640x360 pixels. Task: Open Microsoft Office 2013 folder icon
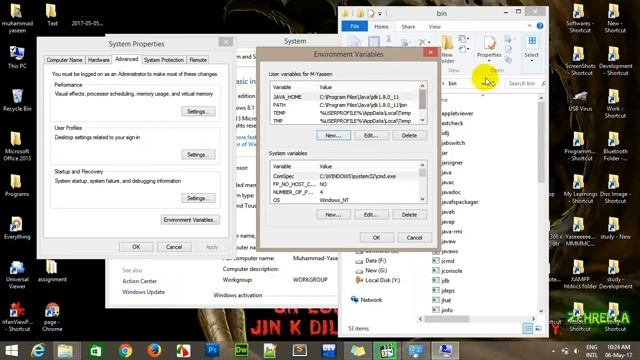coord(17,146)
